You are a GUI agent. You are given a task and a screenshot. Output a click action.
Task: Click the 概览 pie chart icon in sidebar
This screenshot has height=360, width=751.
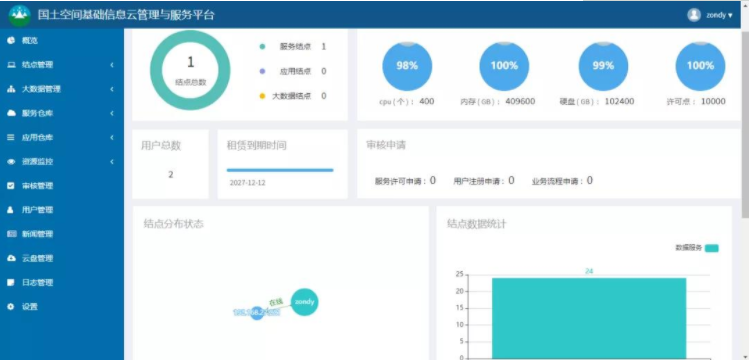pyautogui.click(x=11, y=41)
